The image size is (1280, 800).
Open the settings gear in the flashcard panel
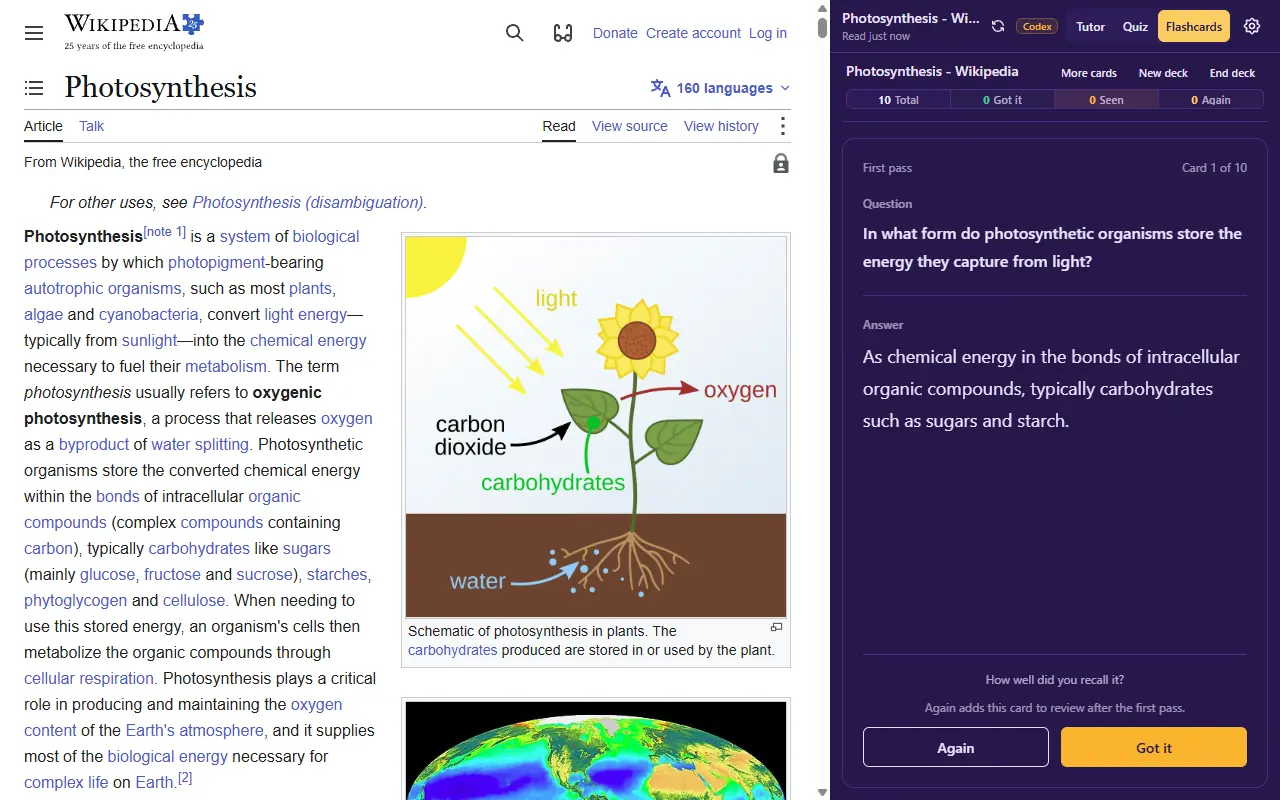pos(1252,27)
